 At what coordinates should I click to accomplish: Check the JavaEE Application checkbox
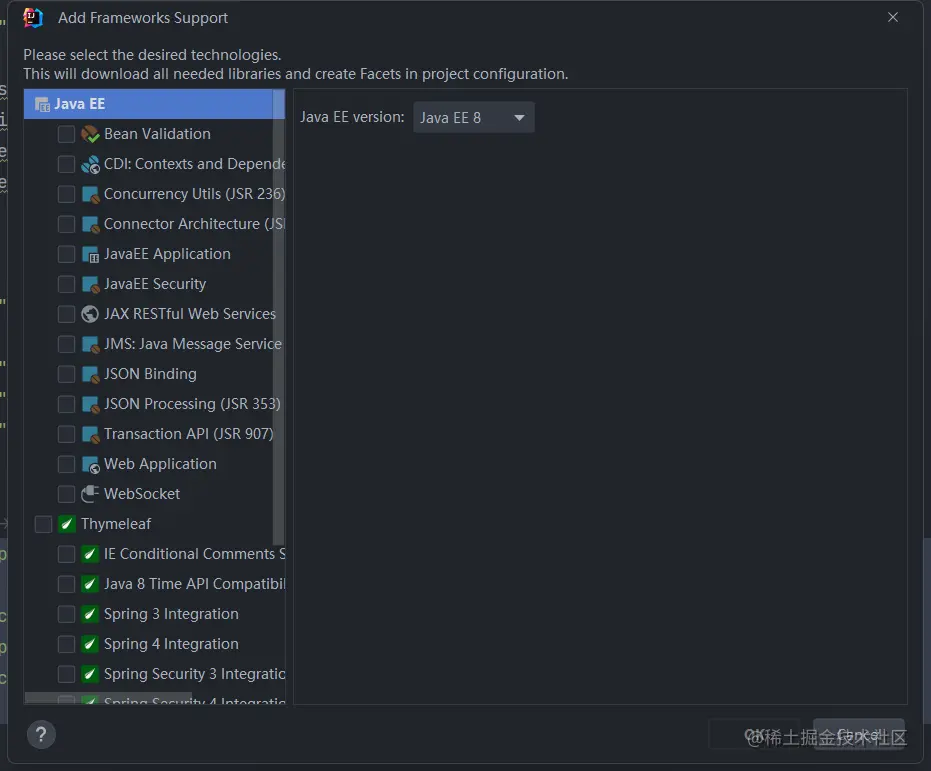(66, 254)
